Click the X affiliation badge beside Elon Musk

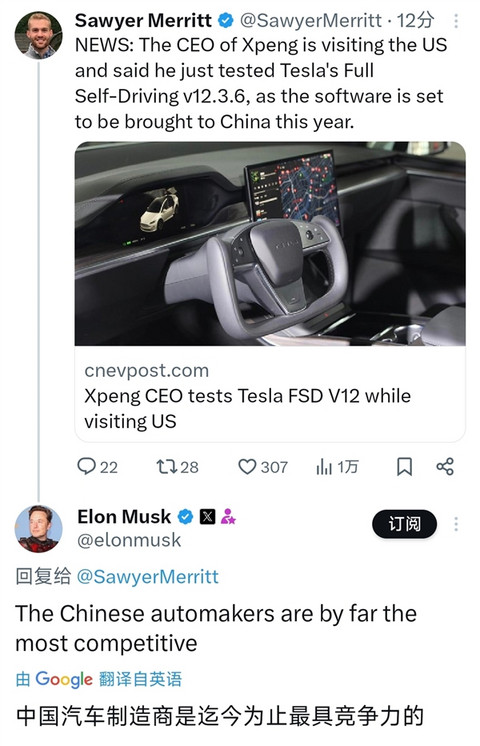pyautogui.click(x=207, y=516)
